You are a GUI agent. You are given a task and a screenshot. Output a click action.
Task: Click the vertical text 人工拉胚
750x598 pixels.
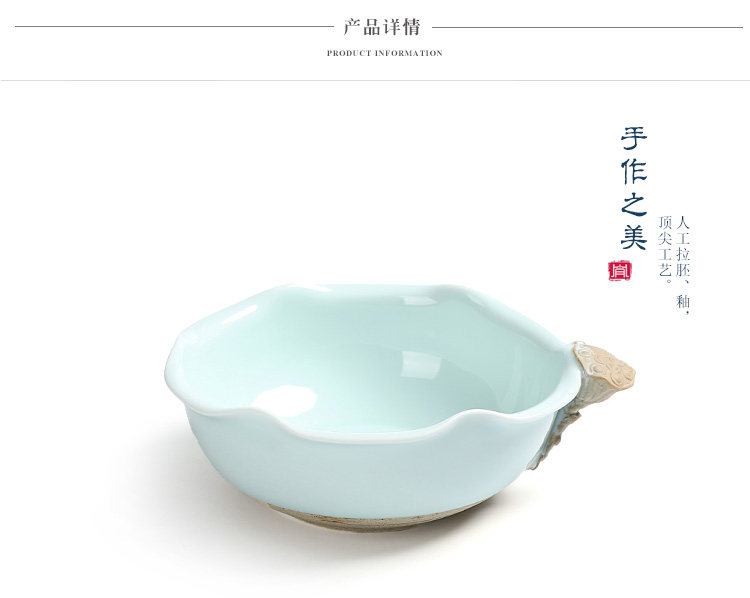pos(683,247)
